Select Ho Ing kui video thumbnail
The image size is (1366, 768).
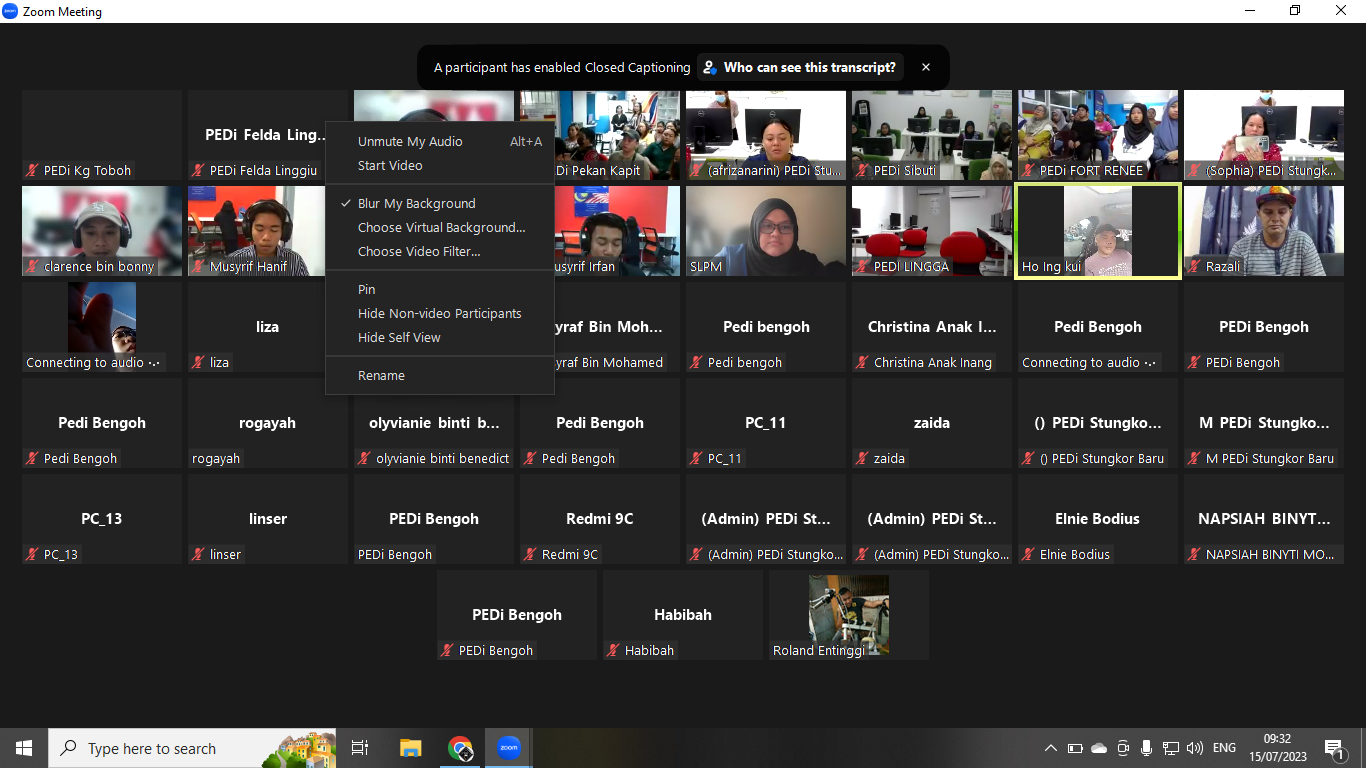pos(1097,230)
